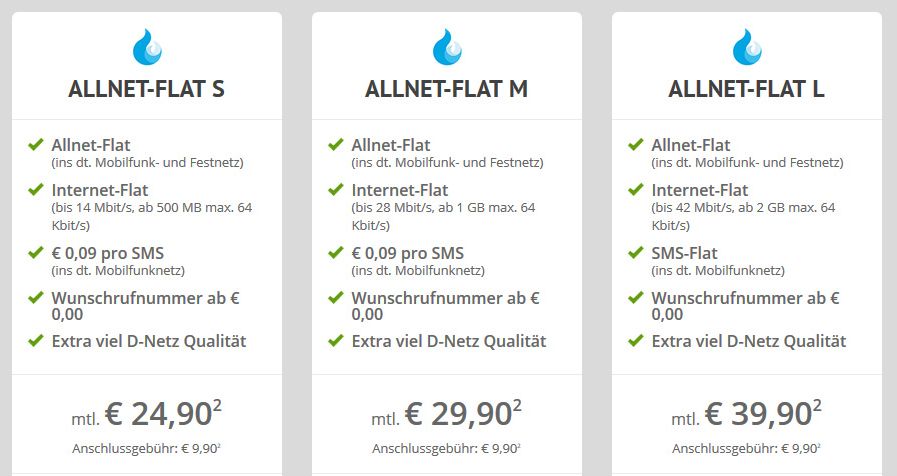Image resolution: width=897 pixels, height=476 pixels.
Task: Click the water drop icon above ALLNET-FLAT M
Action: pos(447,47)
